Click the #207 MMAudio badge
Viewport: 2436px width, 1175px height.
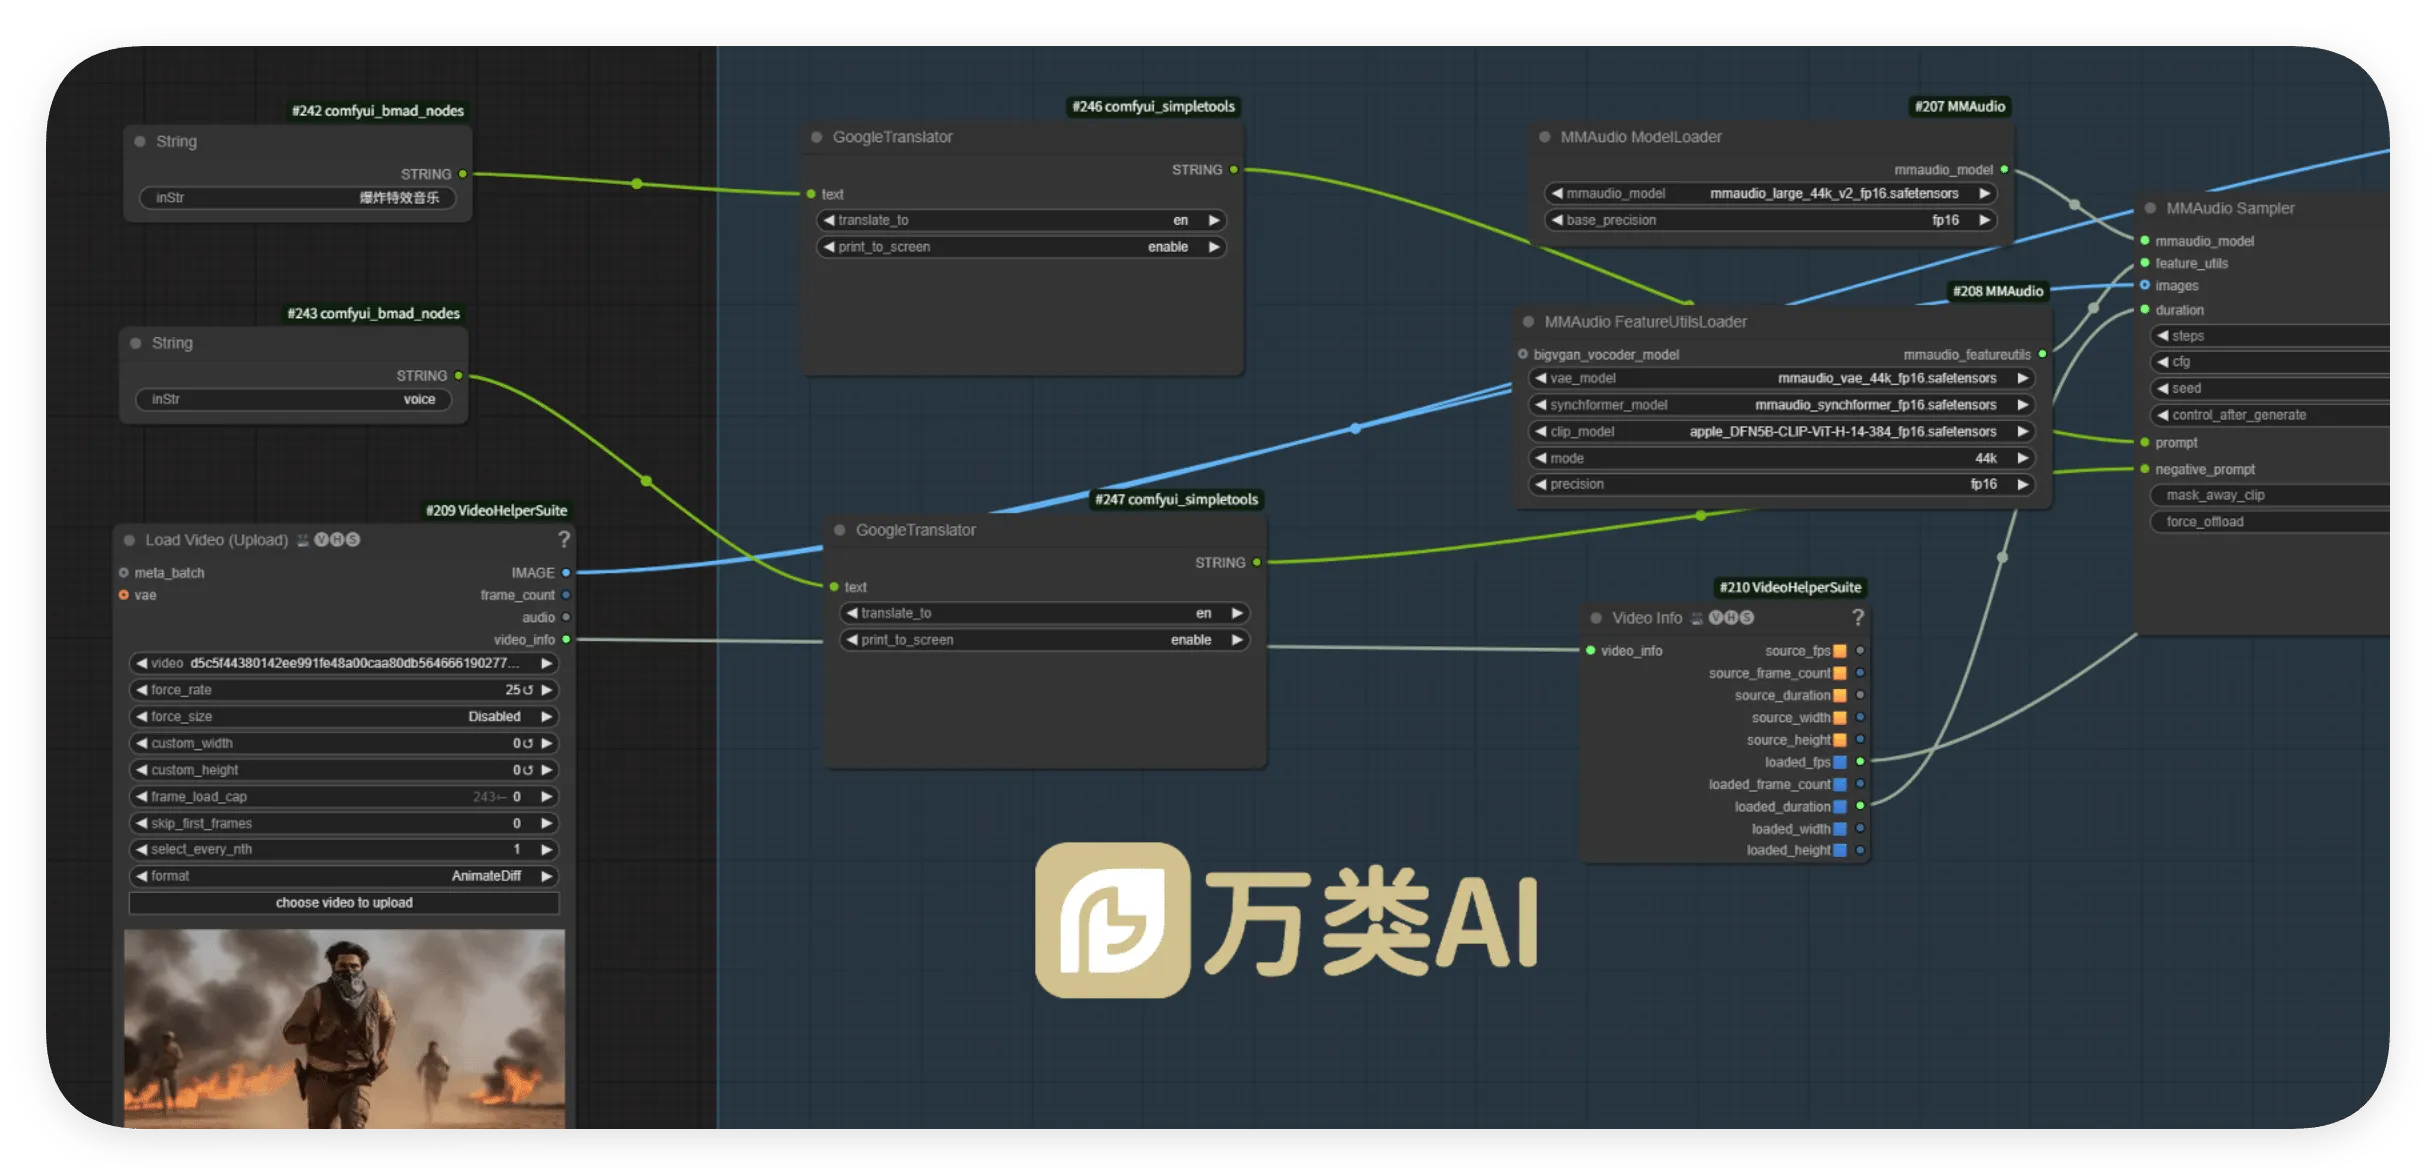point(1960,107)
